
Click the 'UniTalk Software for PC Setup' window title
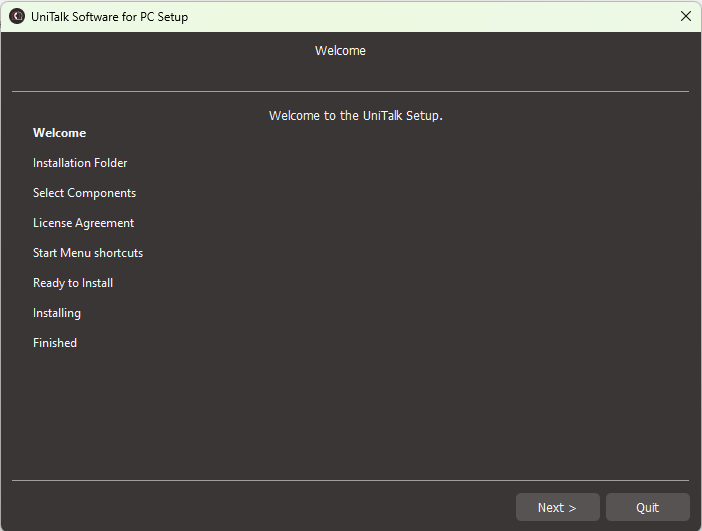pyautogui.click(x=109, y=16)
